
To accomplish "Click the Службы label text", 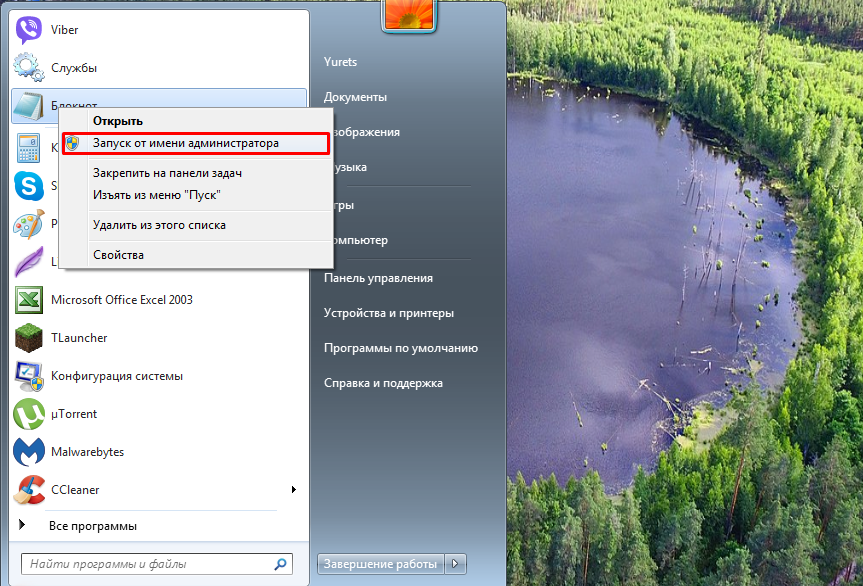I will click(74, 68).
